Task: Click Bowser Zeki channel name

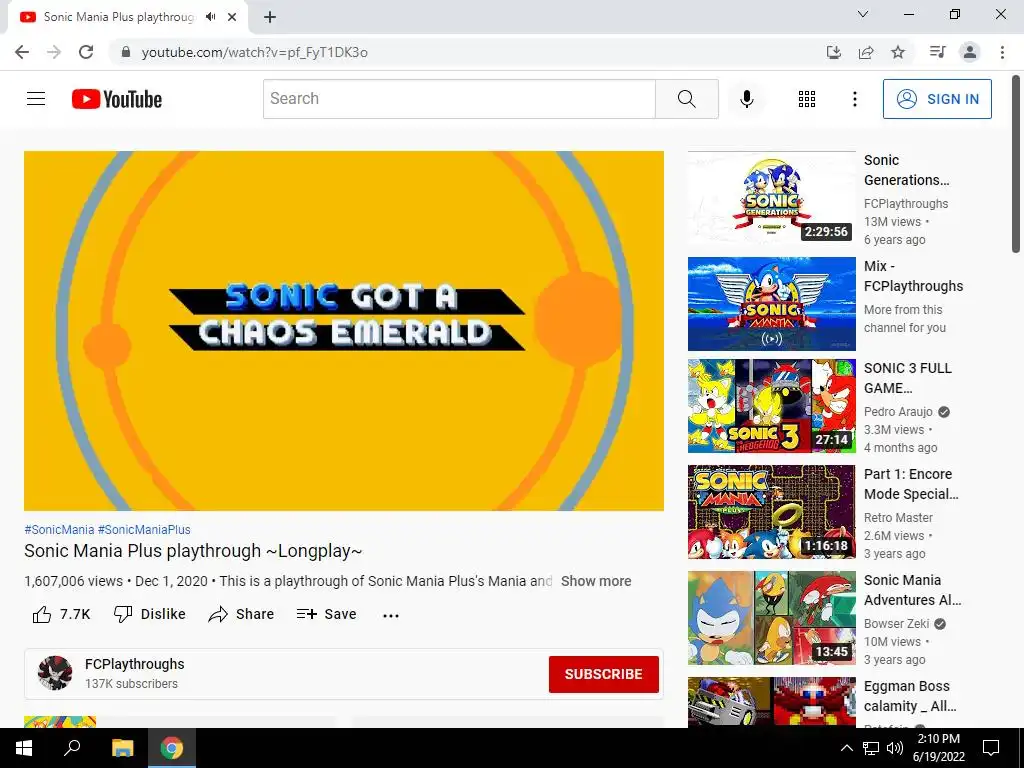Action: (896, 623)
